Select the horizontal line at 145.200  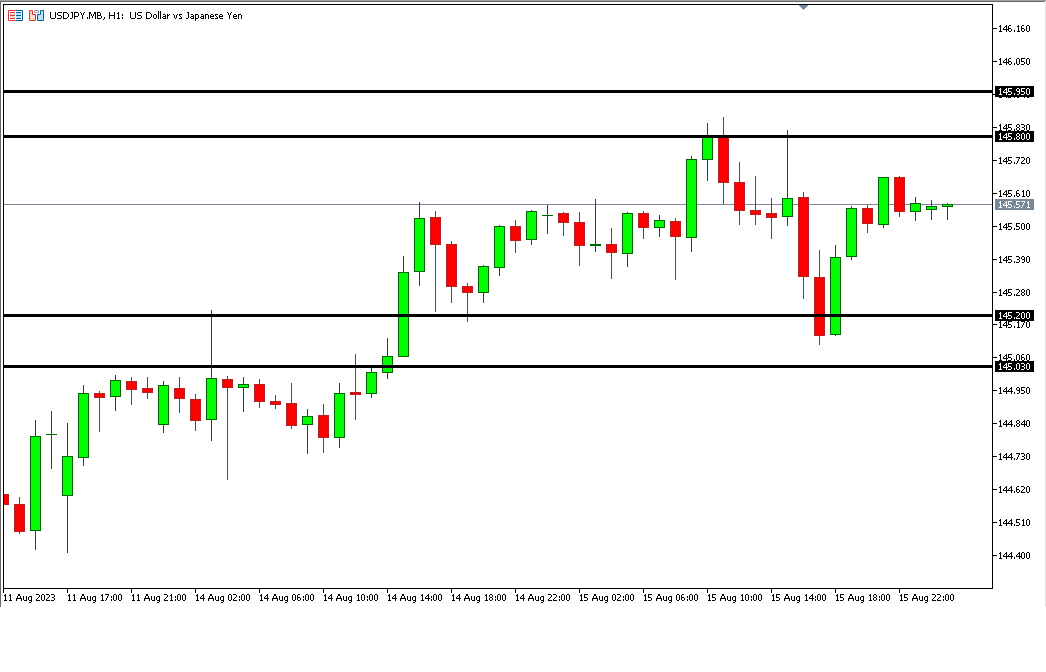498,315
